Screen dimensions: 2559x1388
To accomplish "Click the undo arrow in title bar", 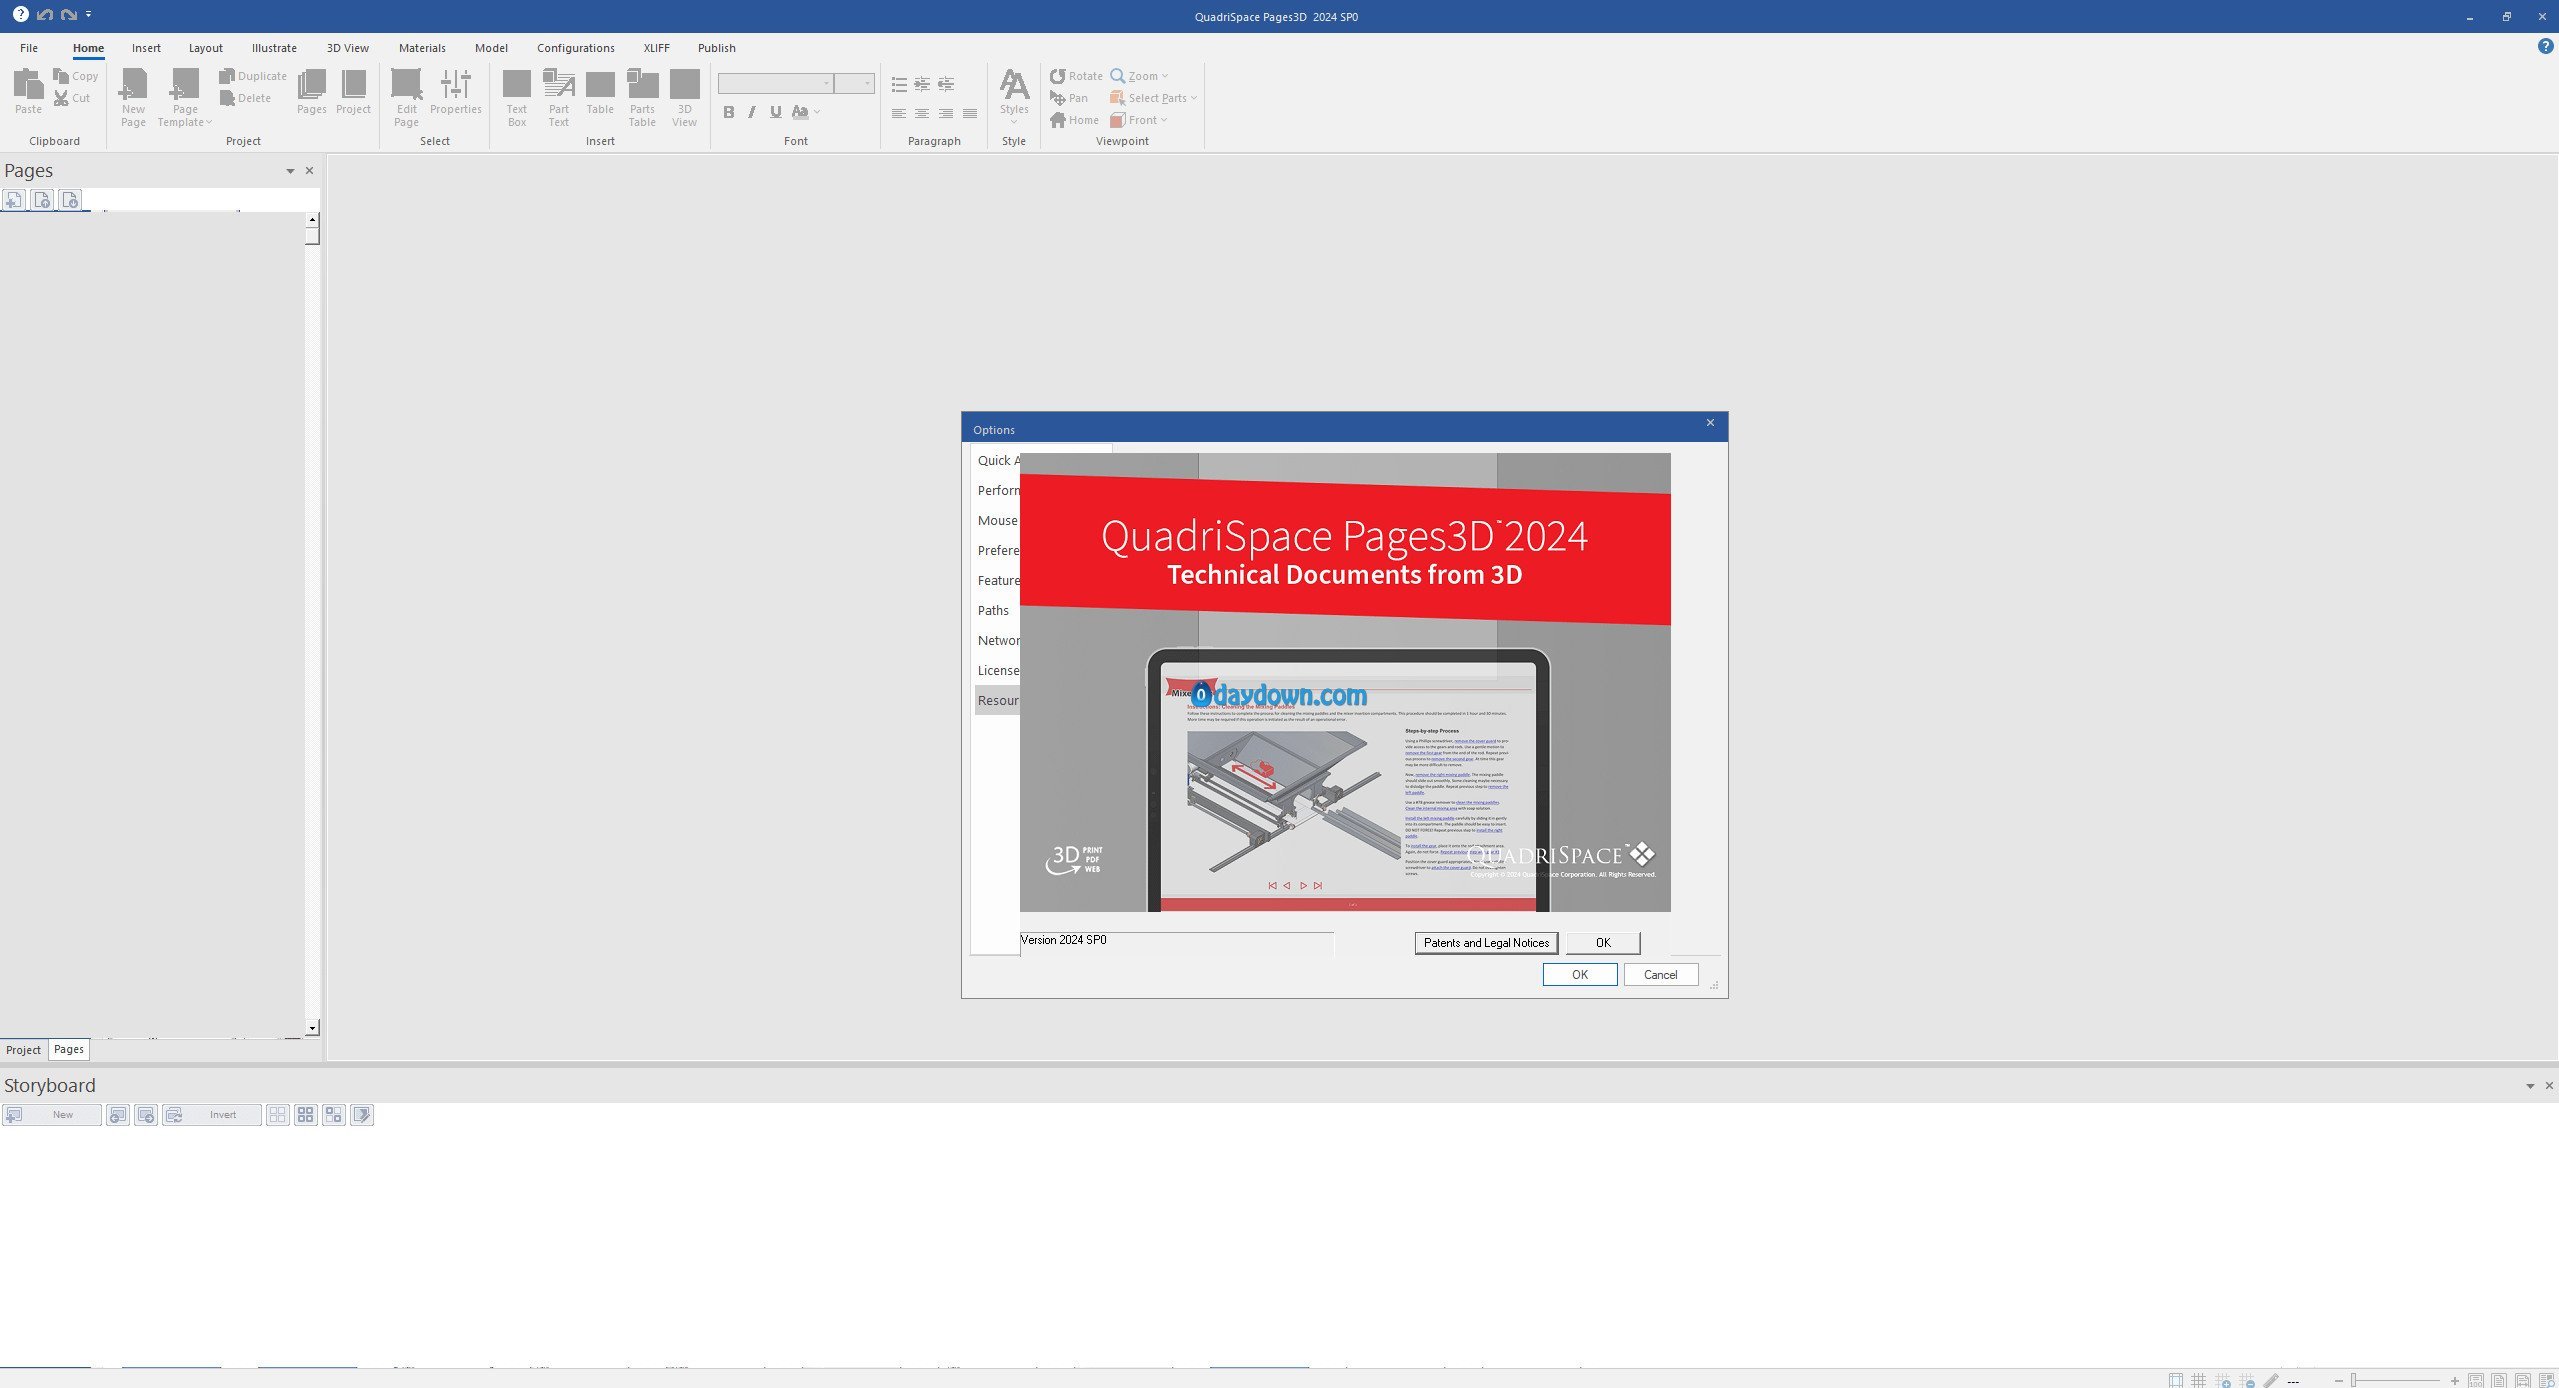I will [45, 15].
